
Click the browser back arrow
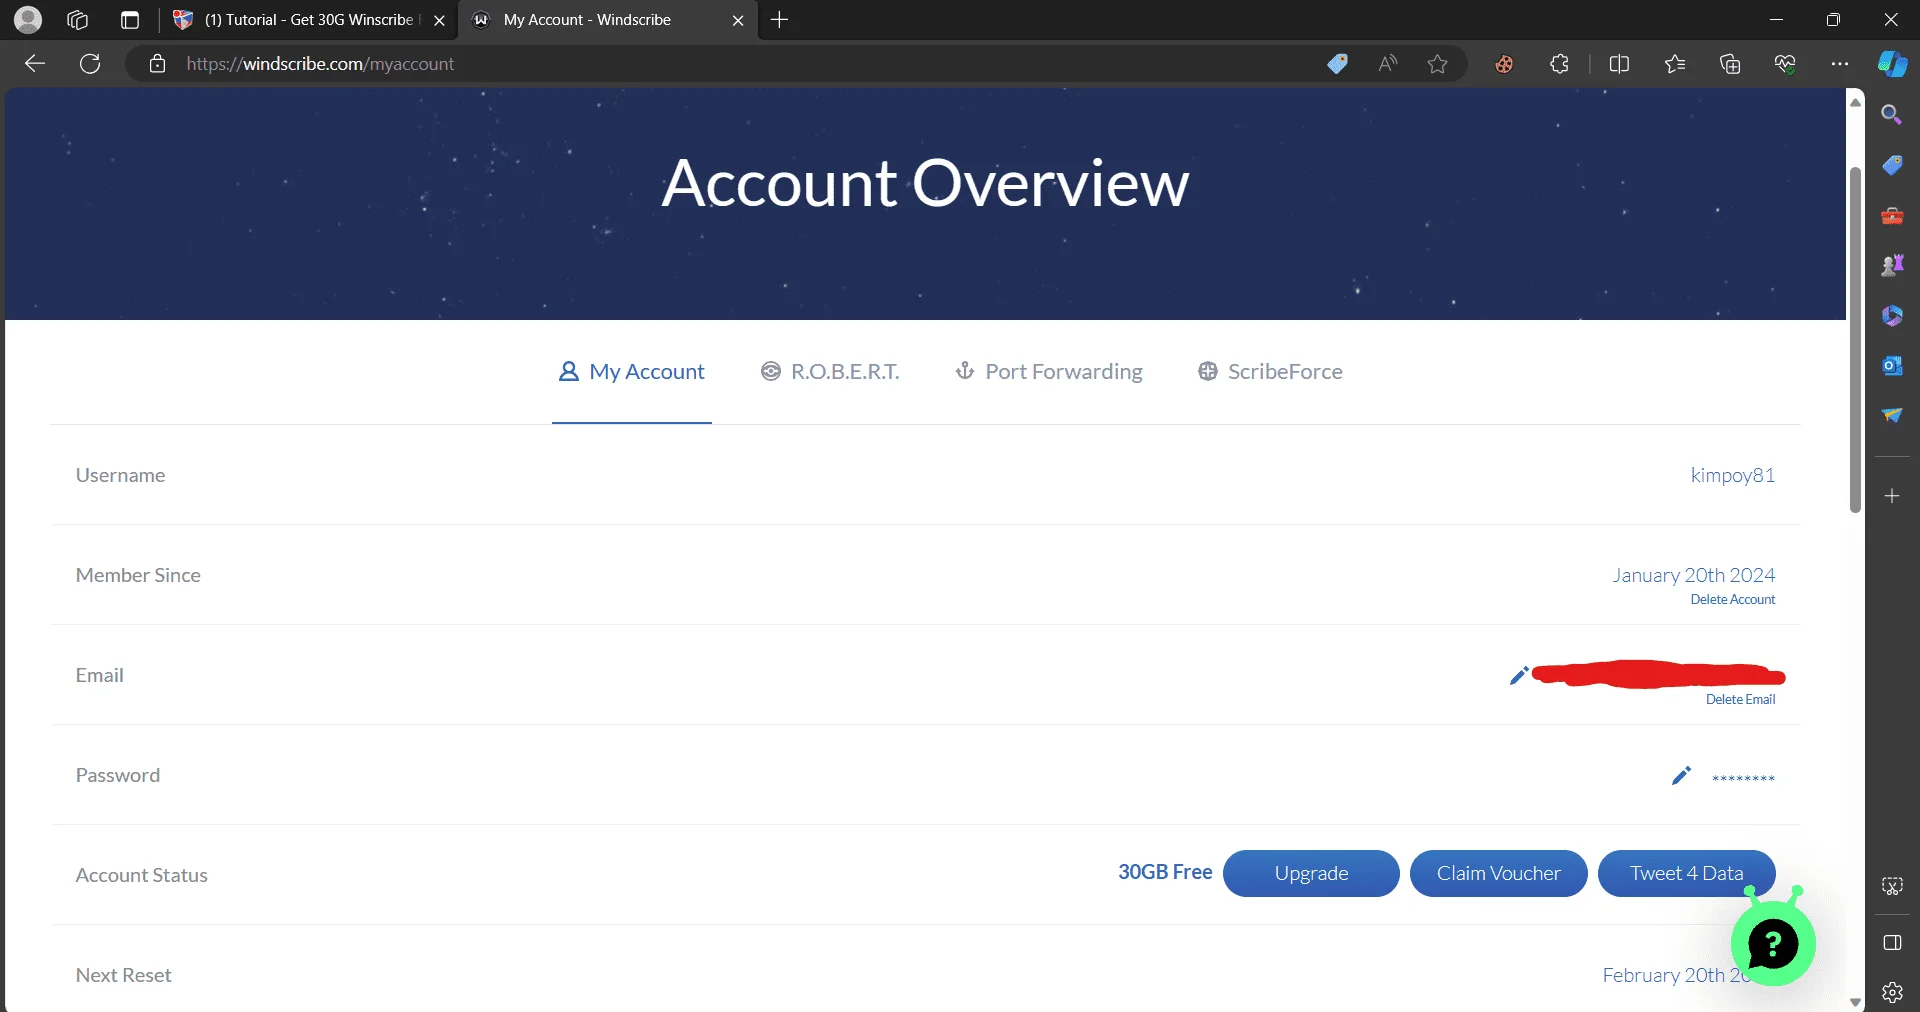tap(35, 64)
